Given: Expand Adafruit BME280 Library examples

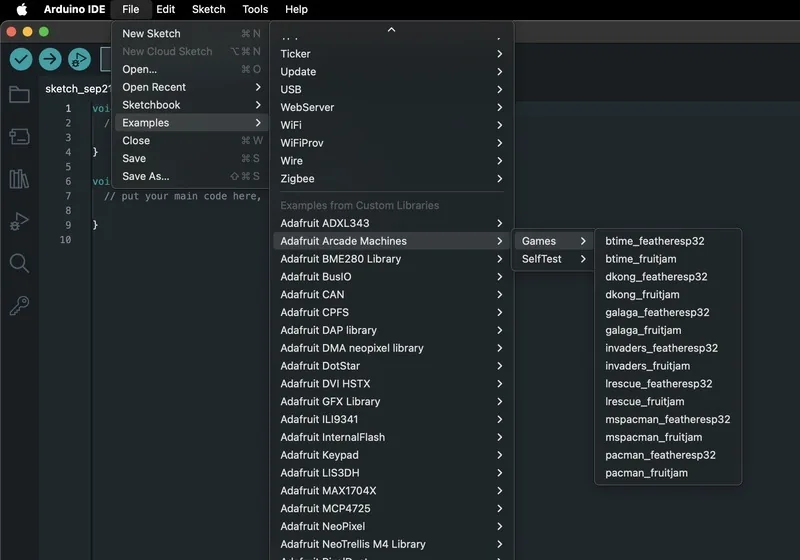Looking at the screenshot, I should tap(391, 259).
